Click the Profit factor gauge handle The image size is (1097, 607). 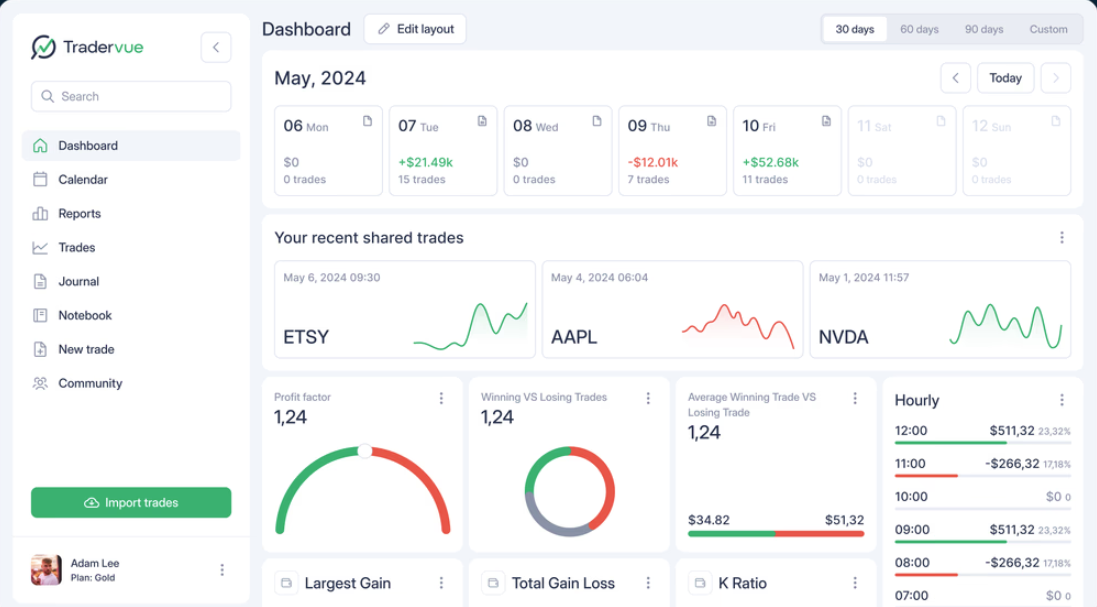pyautogui.click(x=365, y=451)
